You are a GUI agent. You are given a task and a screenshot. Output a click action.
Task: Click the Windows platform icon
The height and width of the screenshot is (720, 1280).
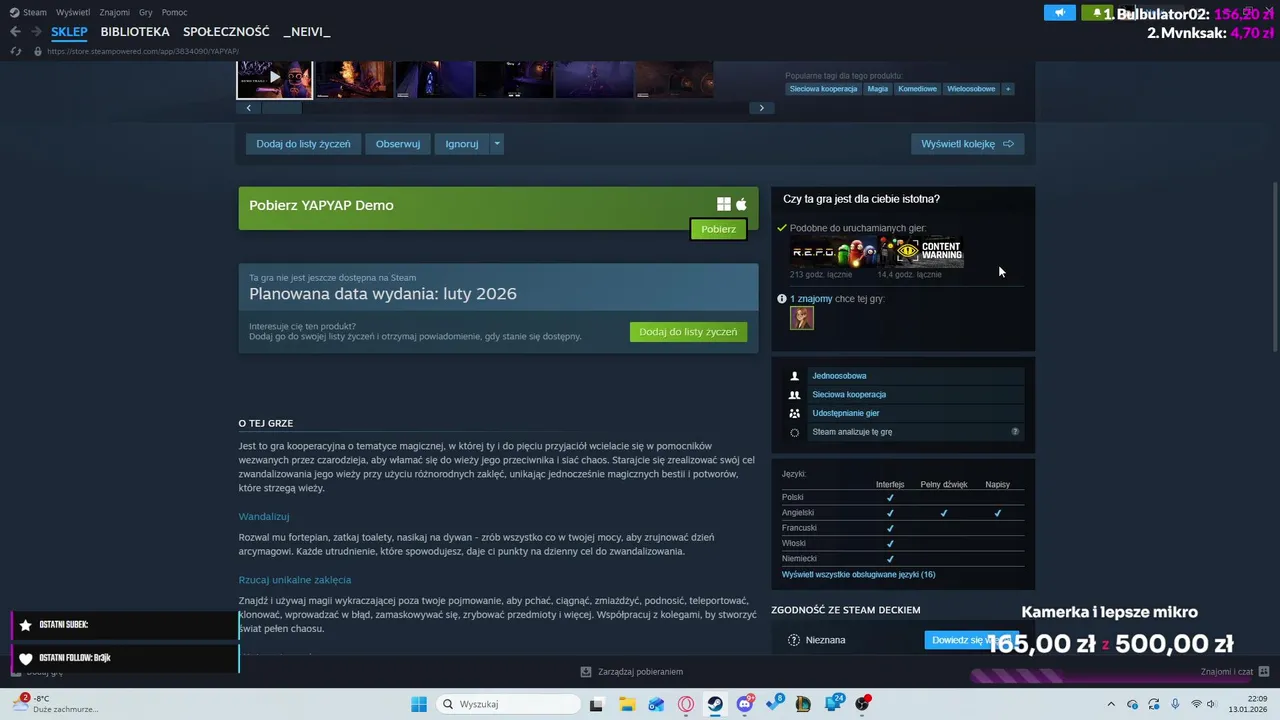coord(724,205)
